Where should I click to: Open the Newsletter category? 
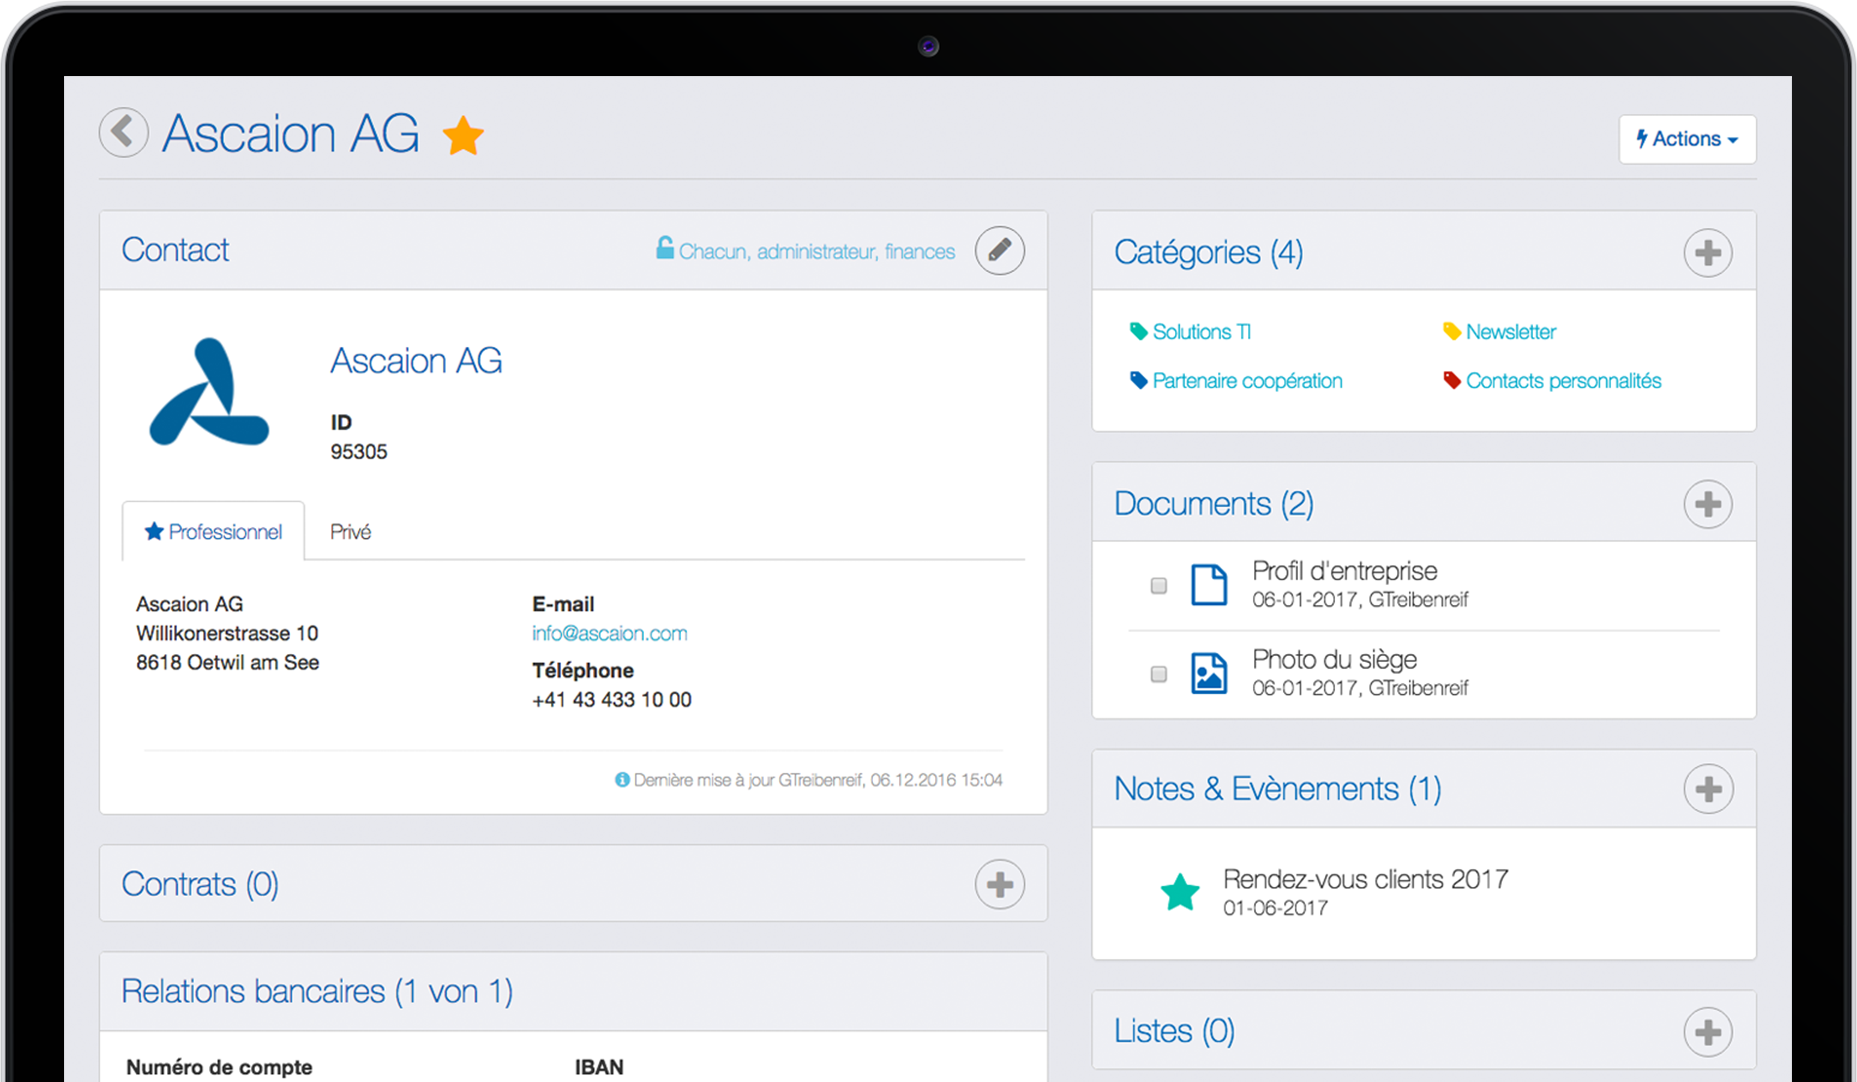pos(1510,332)
